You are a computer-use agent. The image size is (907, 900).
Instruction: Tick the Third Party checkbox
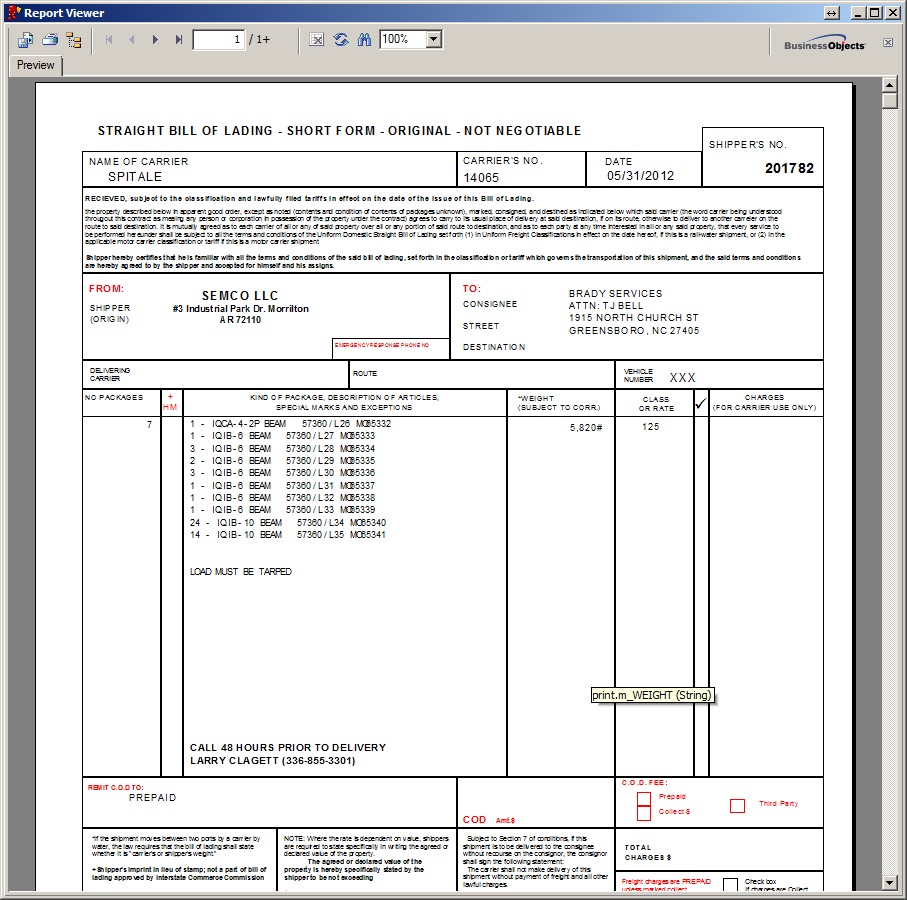pos(737,805)
